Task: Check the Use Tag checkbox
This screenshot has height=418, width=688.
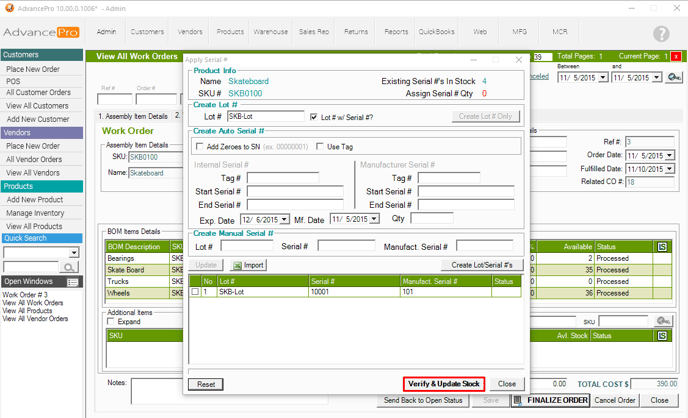Action: point(320,146)
